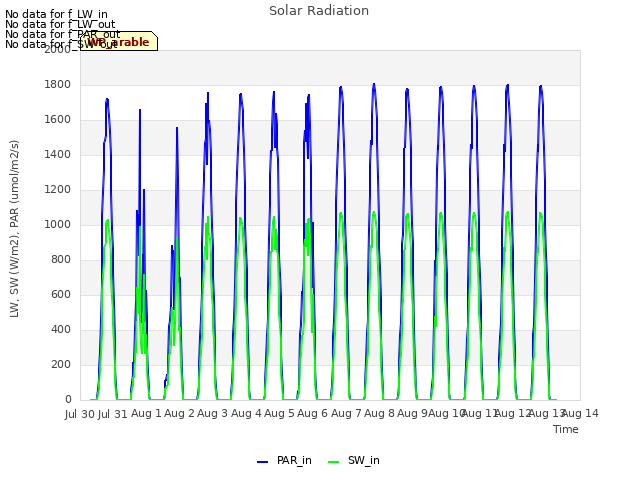Click the 200 y-axis tick label
This screenshot has height=480, width=640.
pyautogui.click(x=61, y=364)
